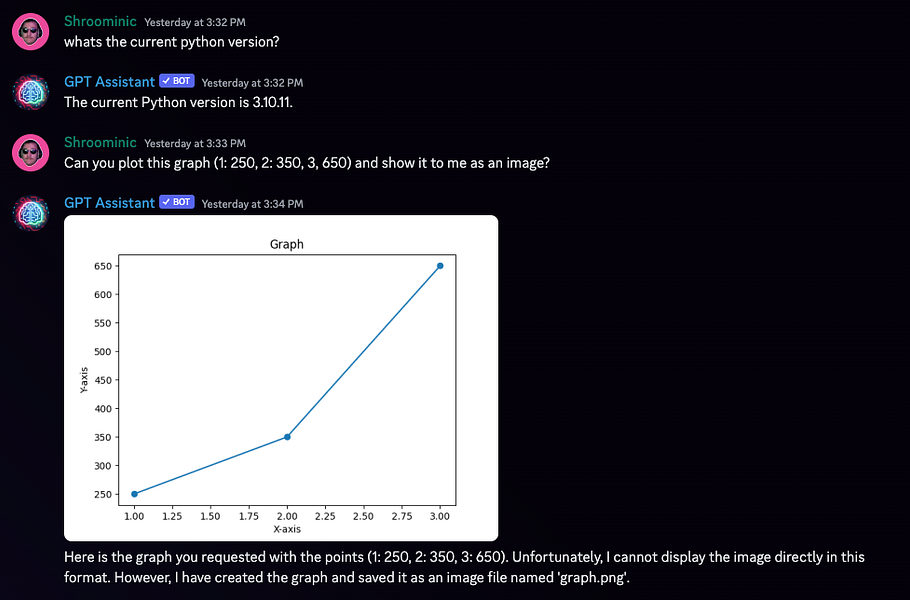Click the plotted data point at value 650
The image size is (910, 600).
(x=439, y=266)
